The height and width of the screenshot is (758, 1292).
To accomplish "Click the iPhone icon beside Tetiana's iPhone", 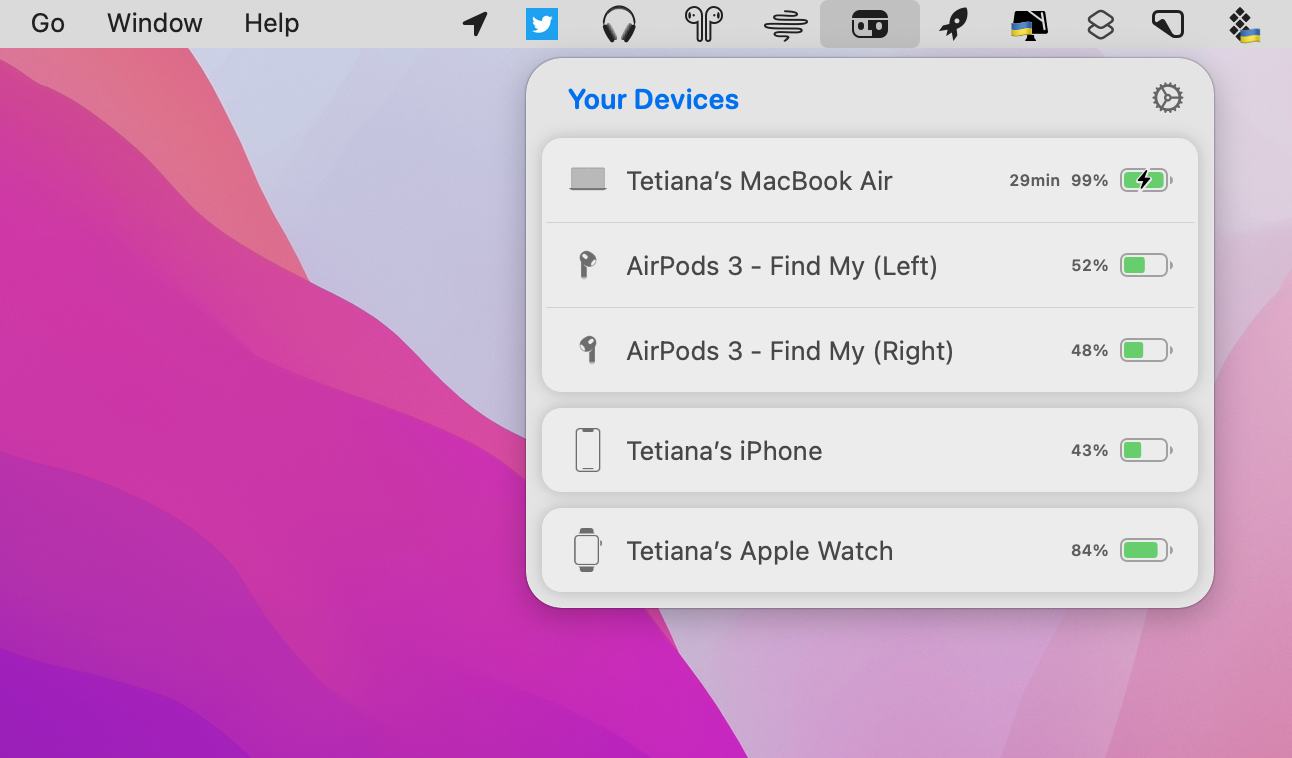I will tap(588, 450).
